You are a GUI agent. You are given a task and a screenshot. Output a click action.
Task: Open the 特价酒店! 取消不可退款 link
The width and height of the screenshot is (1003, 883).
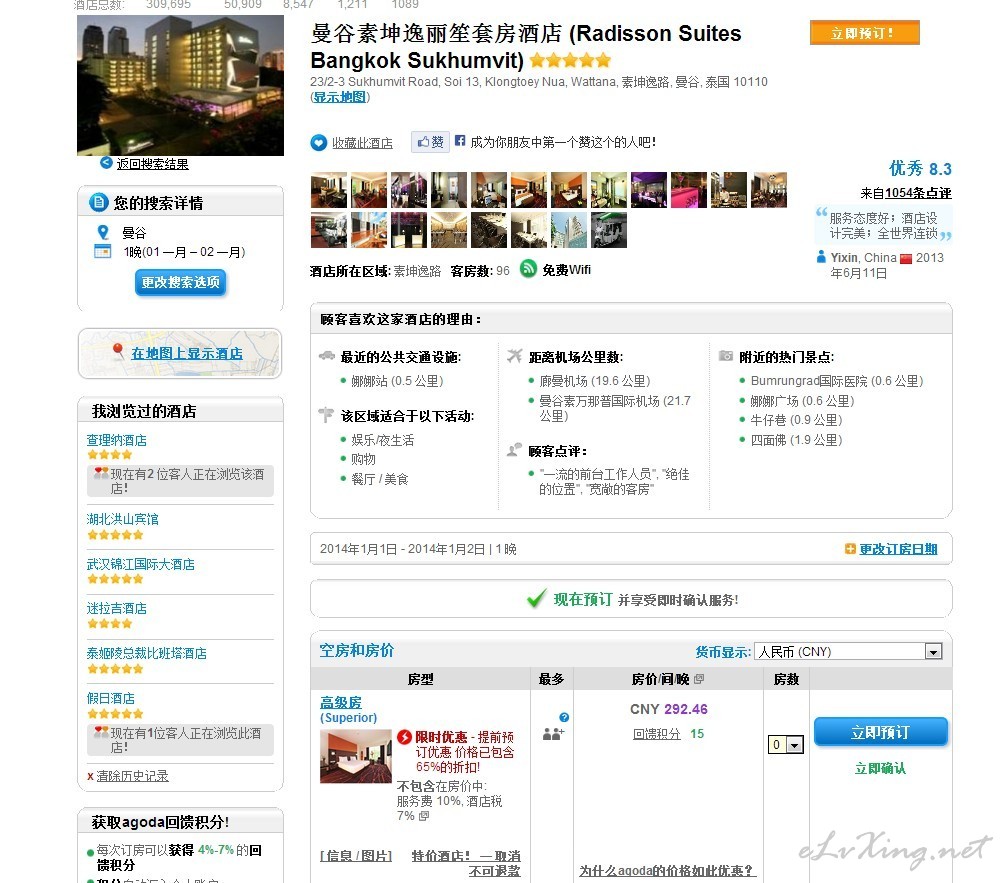click(466, 863)
